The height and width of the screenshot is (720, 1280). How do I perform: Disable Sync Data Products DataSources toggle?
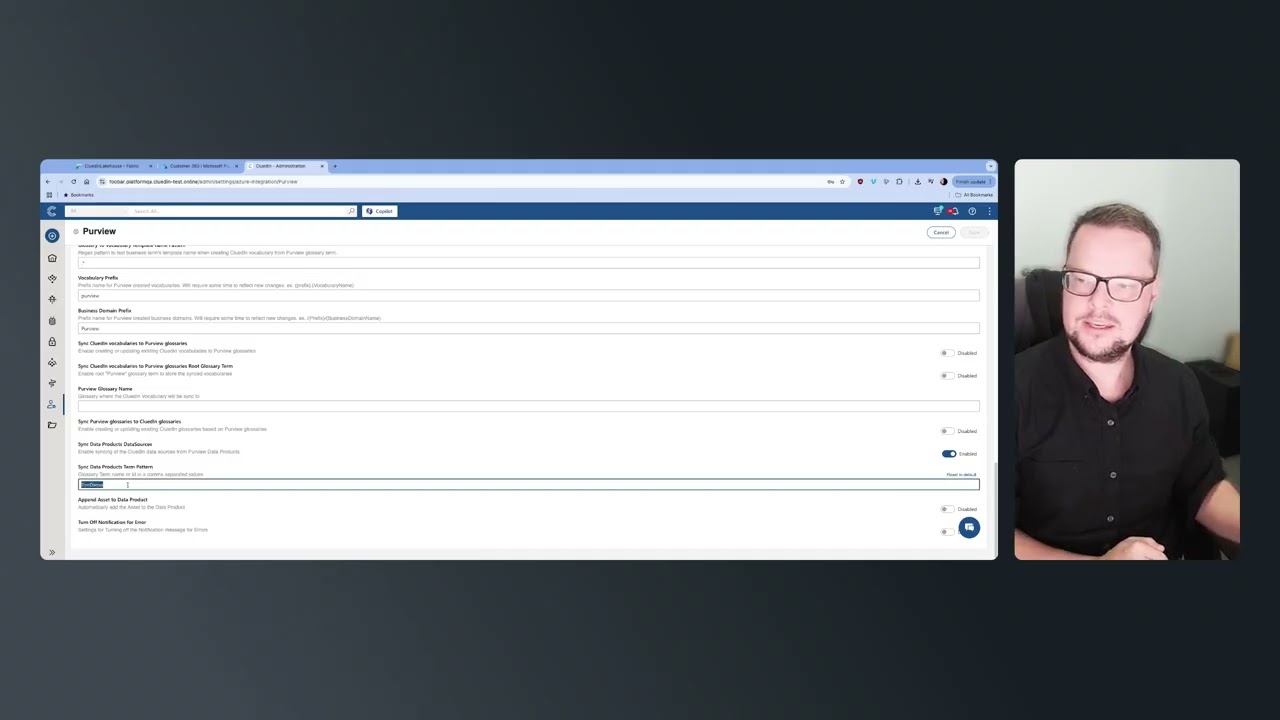tap(948, 454)
